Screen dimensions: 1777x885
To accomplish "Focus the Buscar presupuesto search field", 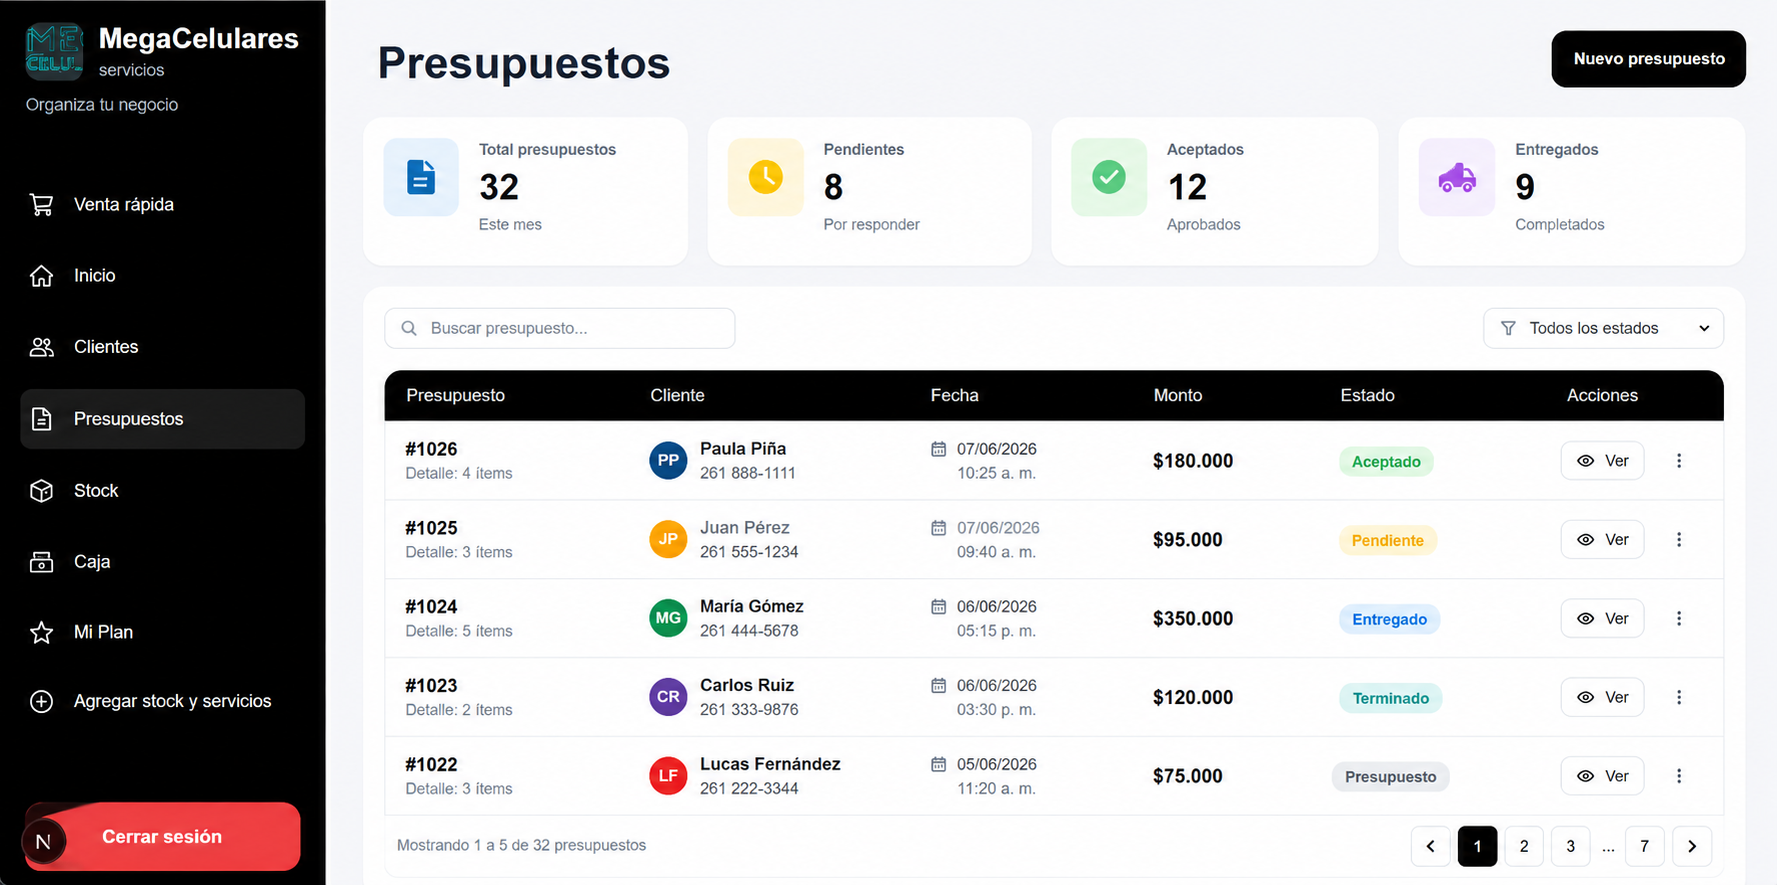I will 560,328.
